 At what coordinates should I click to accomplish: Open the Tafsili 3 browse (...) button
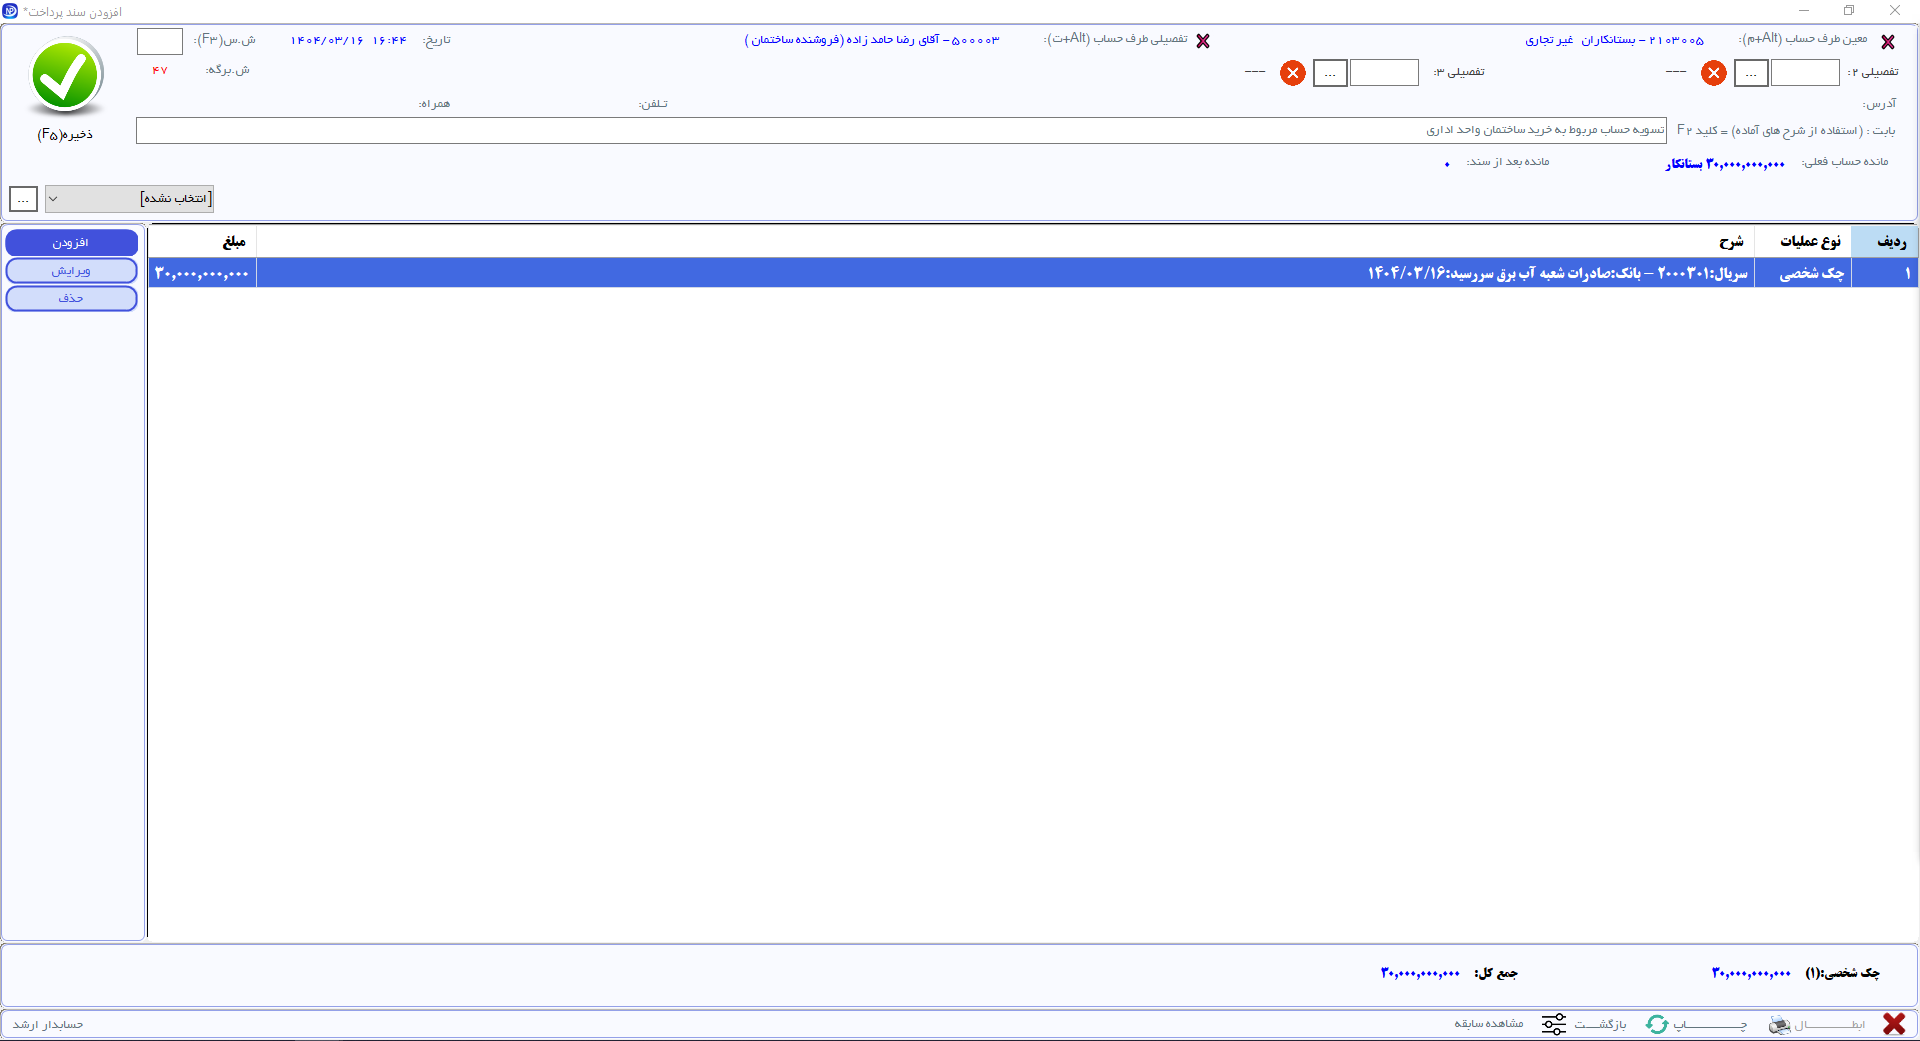[x=1330, y=73]
